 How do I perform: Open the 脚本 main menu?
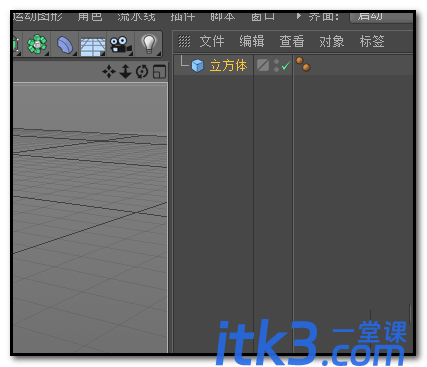coord(222,16)
